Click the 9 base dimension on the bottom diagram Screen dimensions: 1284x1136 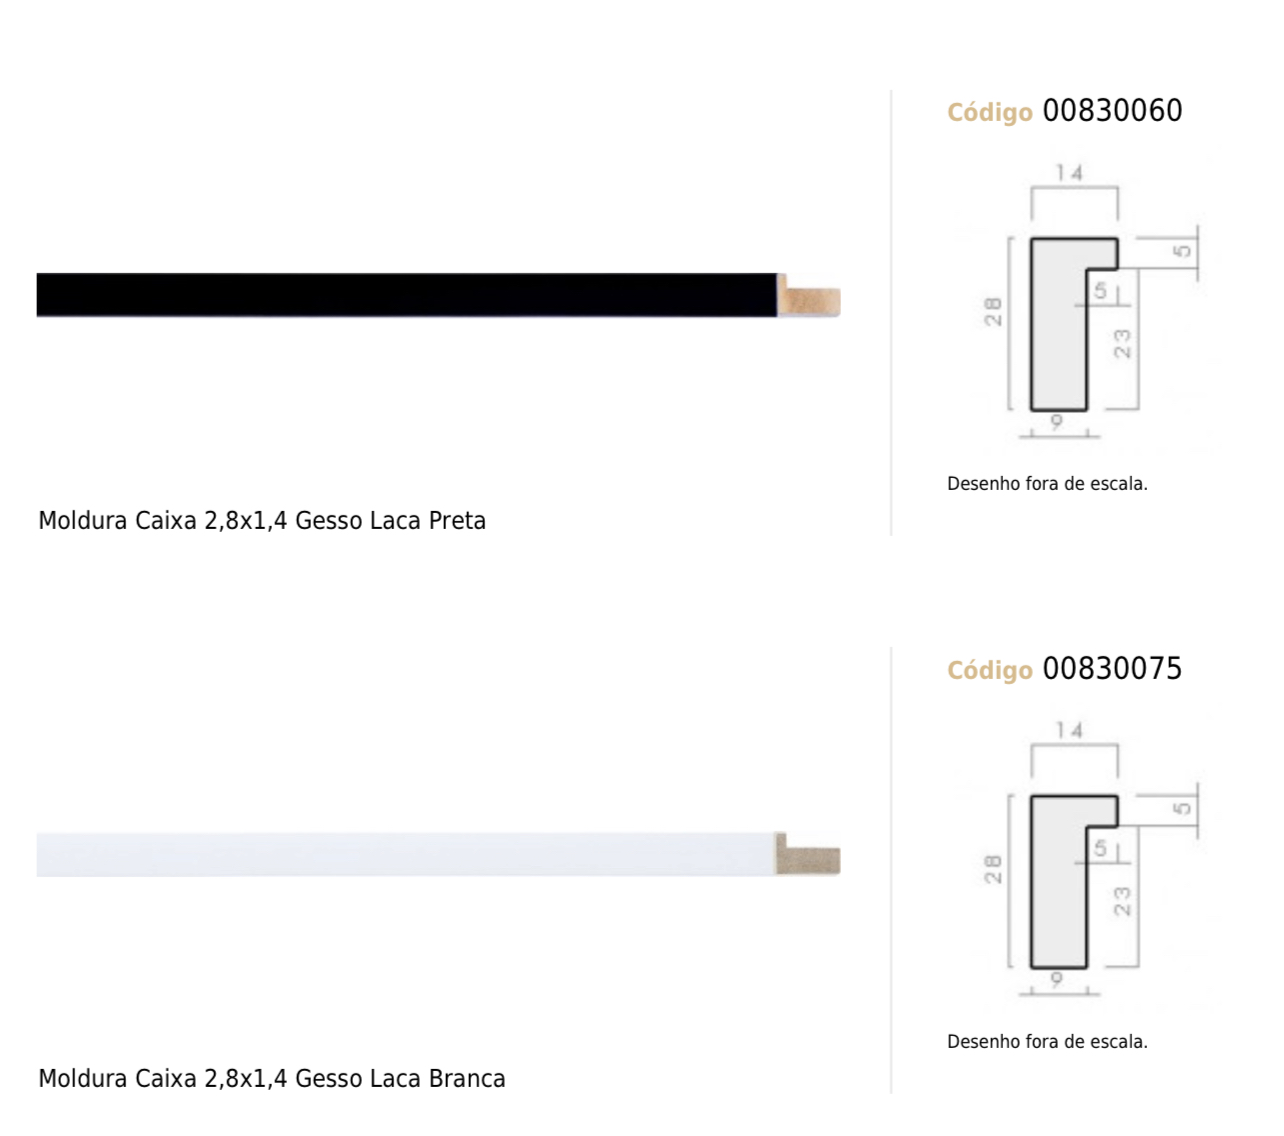click(1057, 981)
